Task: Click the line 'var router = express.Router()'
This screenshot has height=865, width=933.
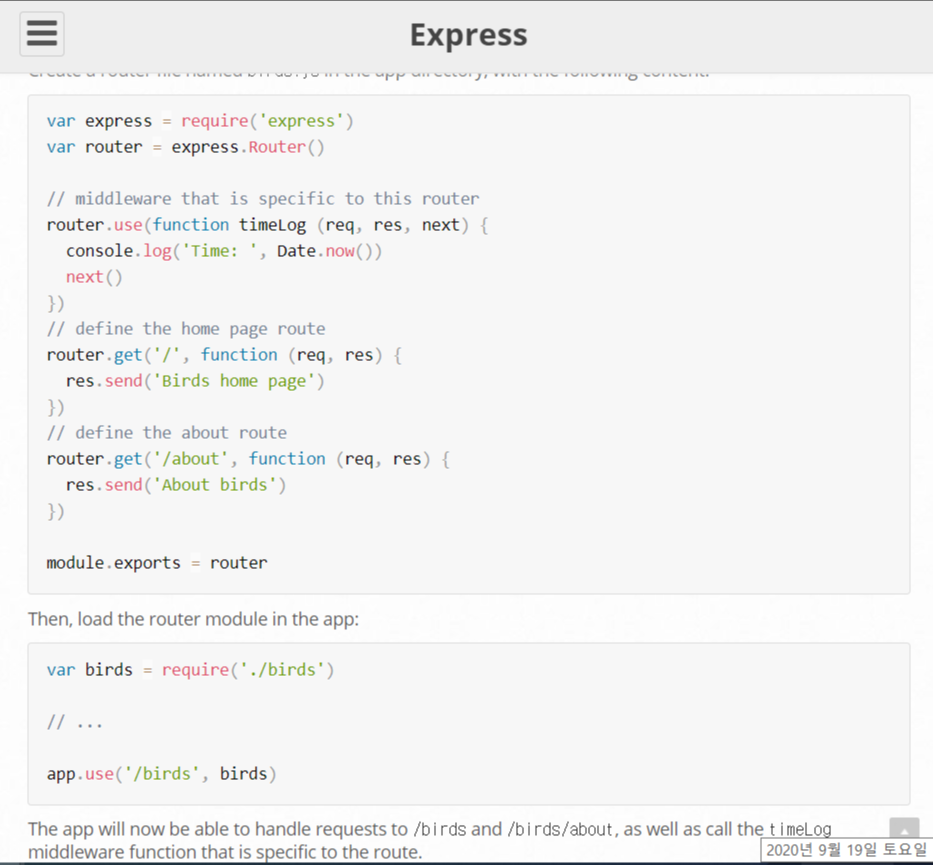Action: point(186,147)
